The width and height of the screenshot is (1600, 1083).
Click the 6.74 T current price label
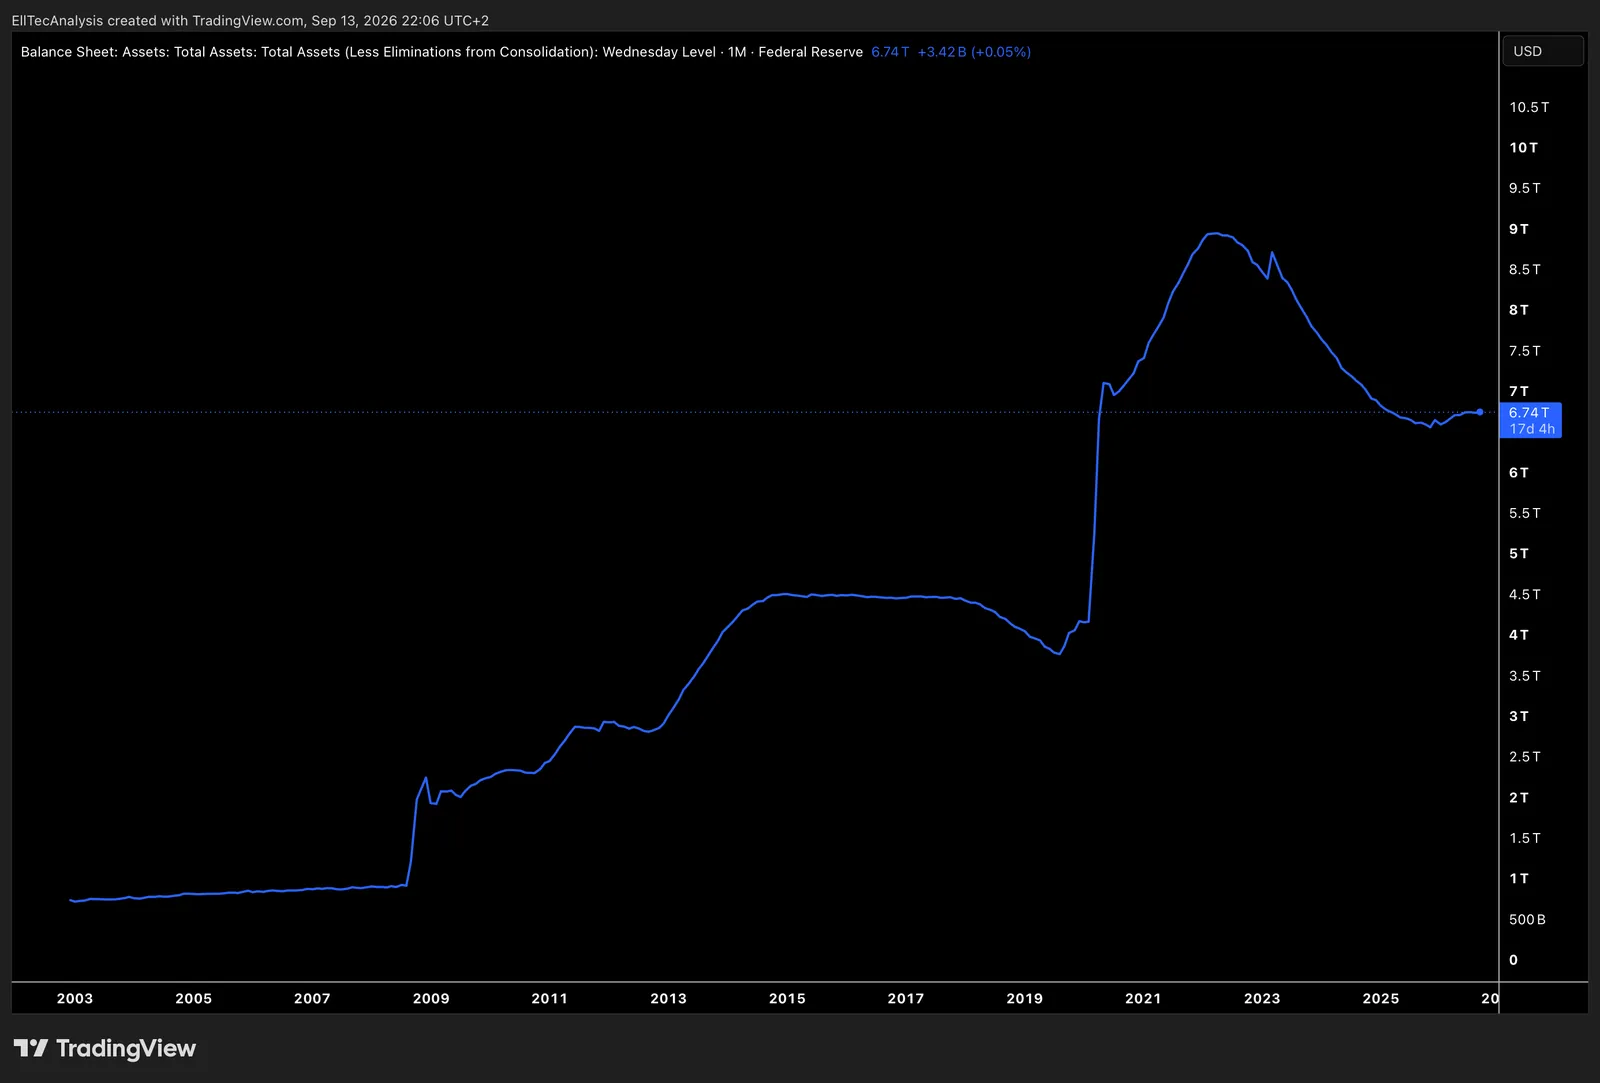[x=1531, y=420]
